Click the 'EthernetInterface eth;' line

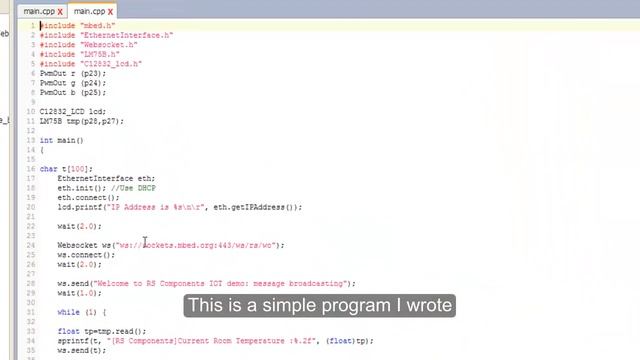(106, 179)
